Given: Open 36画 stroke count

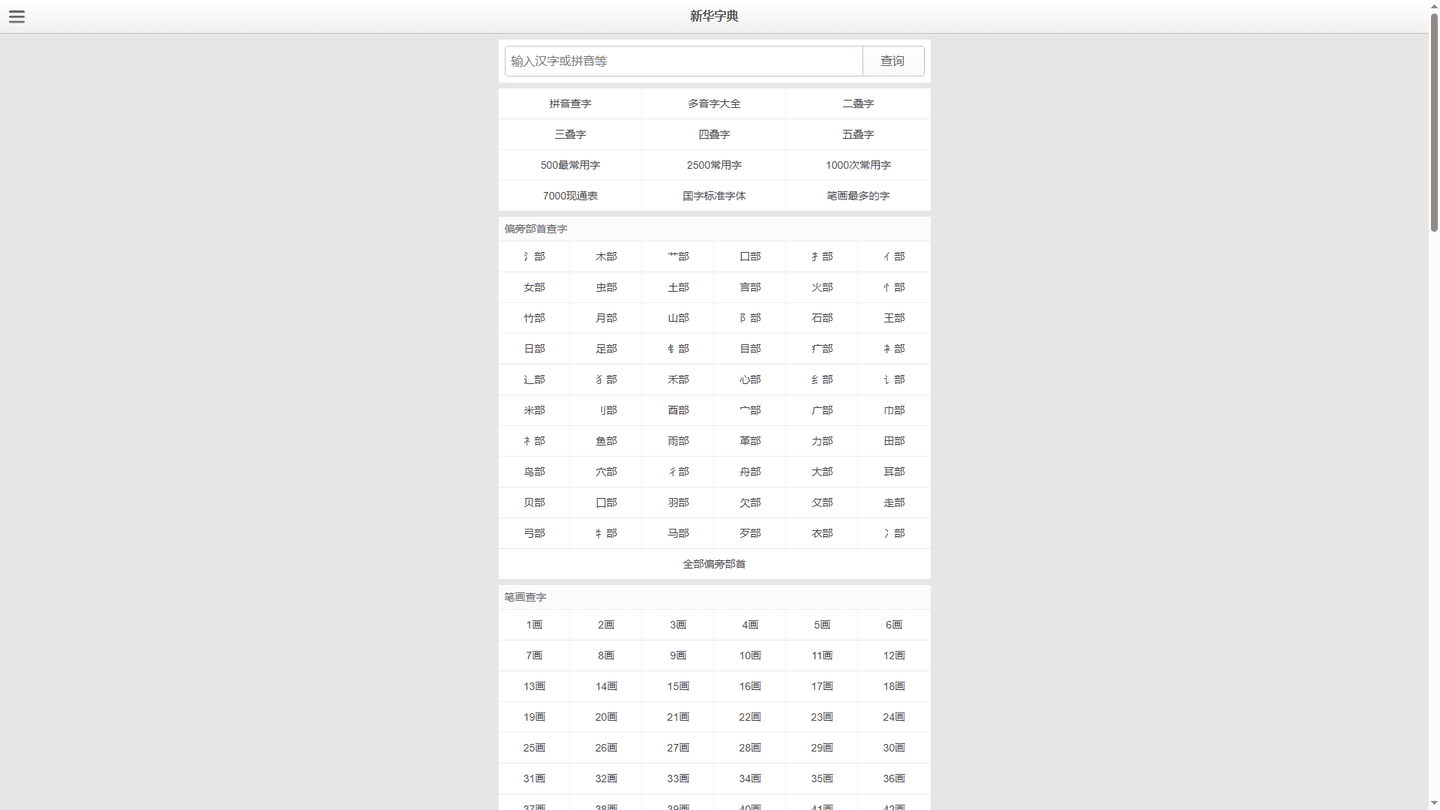Looking at the screenshot, I should tap(894, 779).
